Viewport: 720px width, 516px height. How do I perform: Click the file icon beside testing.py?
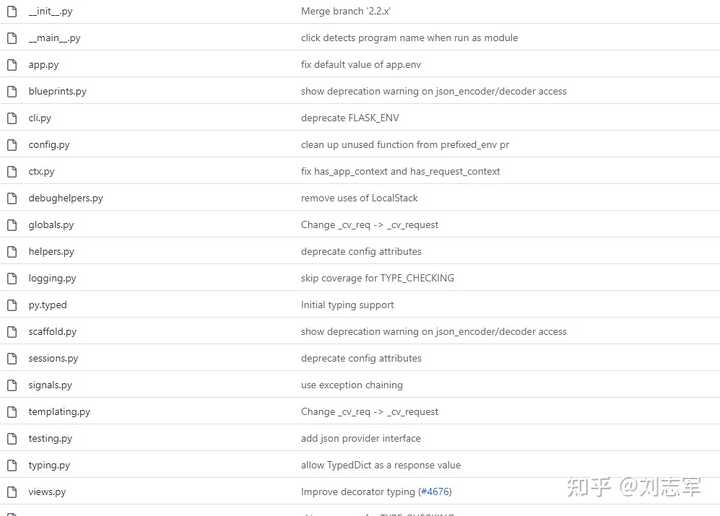(12, 438)
